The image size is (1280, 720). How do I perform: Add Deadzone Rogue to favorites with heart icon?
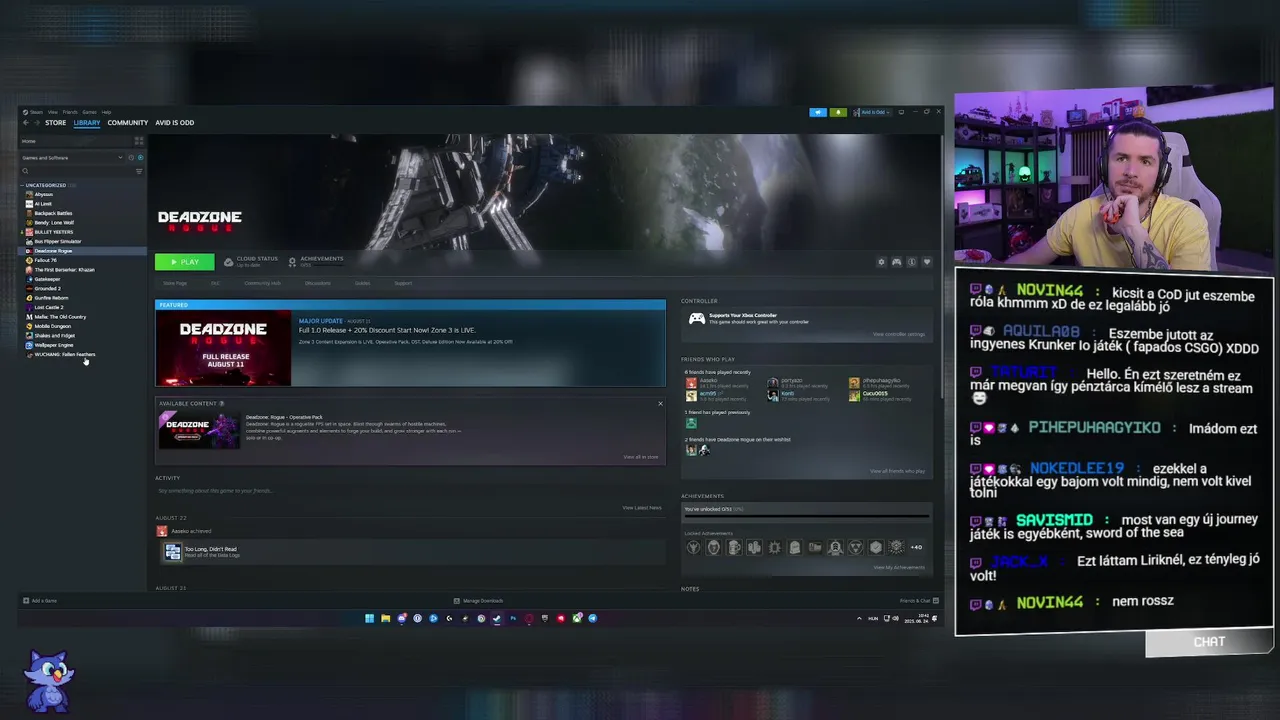tap(927, 262)
